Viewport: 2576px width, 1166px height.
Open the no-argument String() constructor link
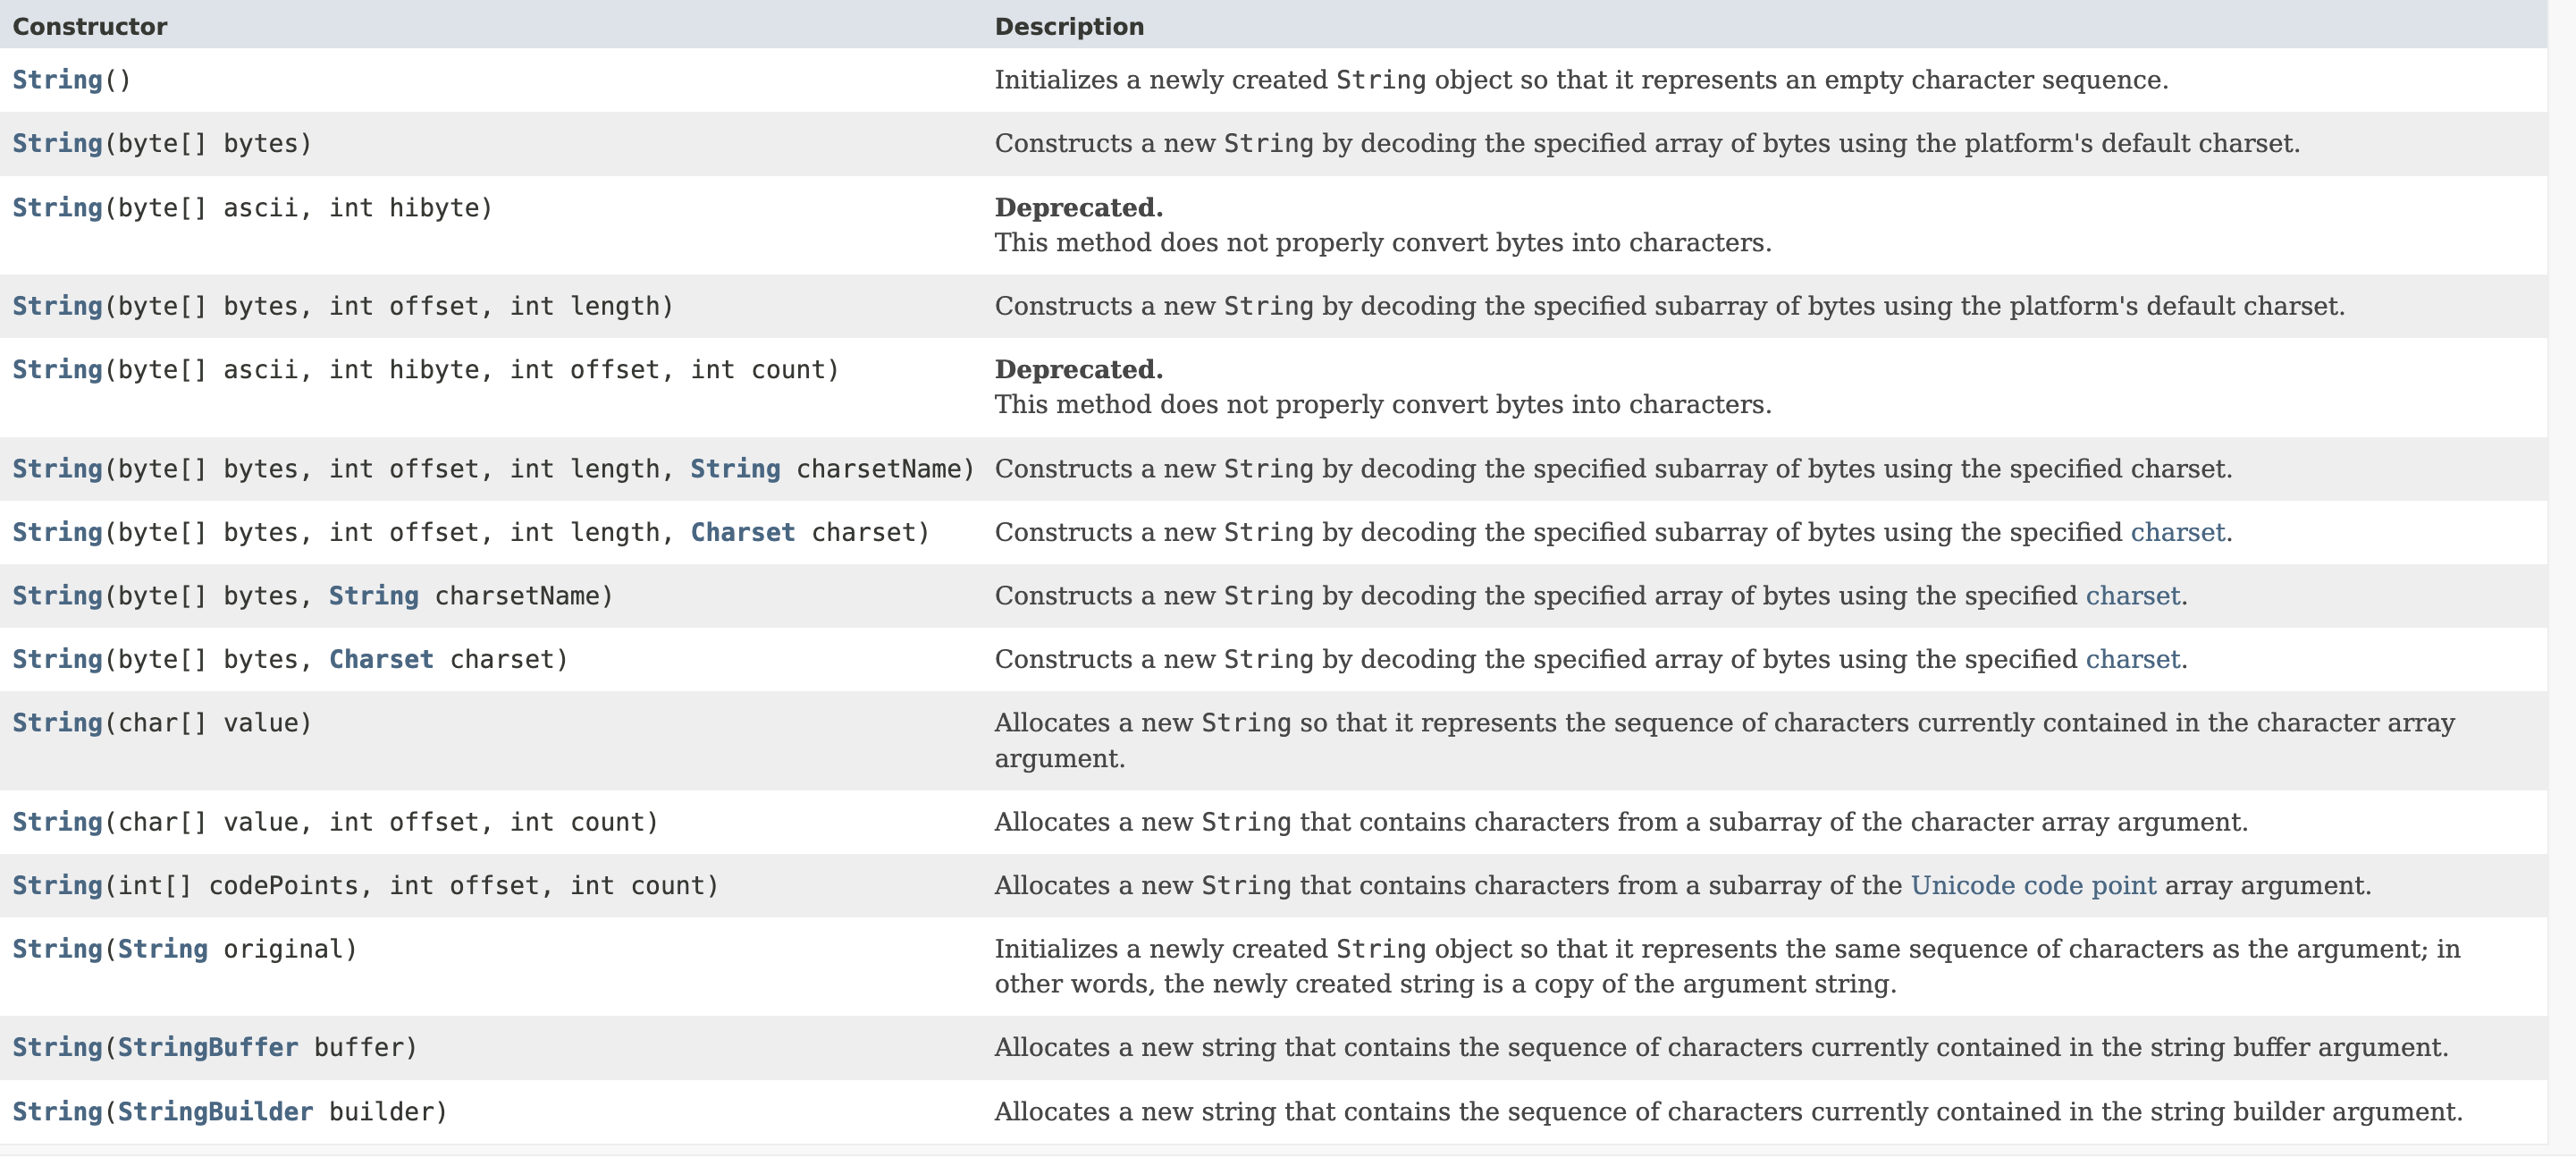tap(57, 80)
